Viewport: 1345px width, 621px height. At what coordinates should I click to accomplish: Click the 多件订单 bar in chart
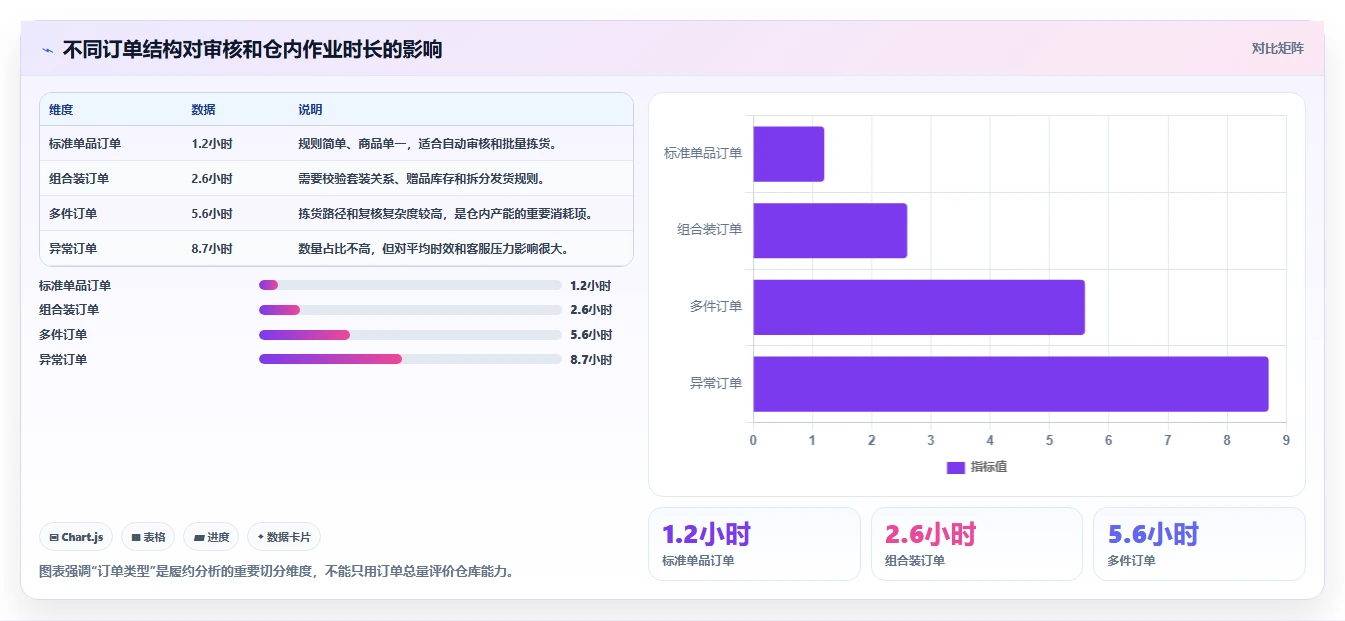pos(919,307)
